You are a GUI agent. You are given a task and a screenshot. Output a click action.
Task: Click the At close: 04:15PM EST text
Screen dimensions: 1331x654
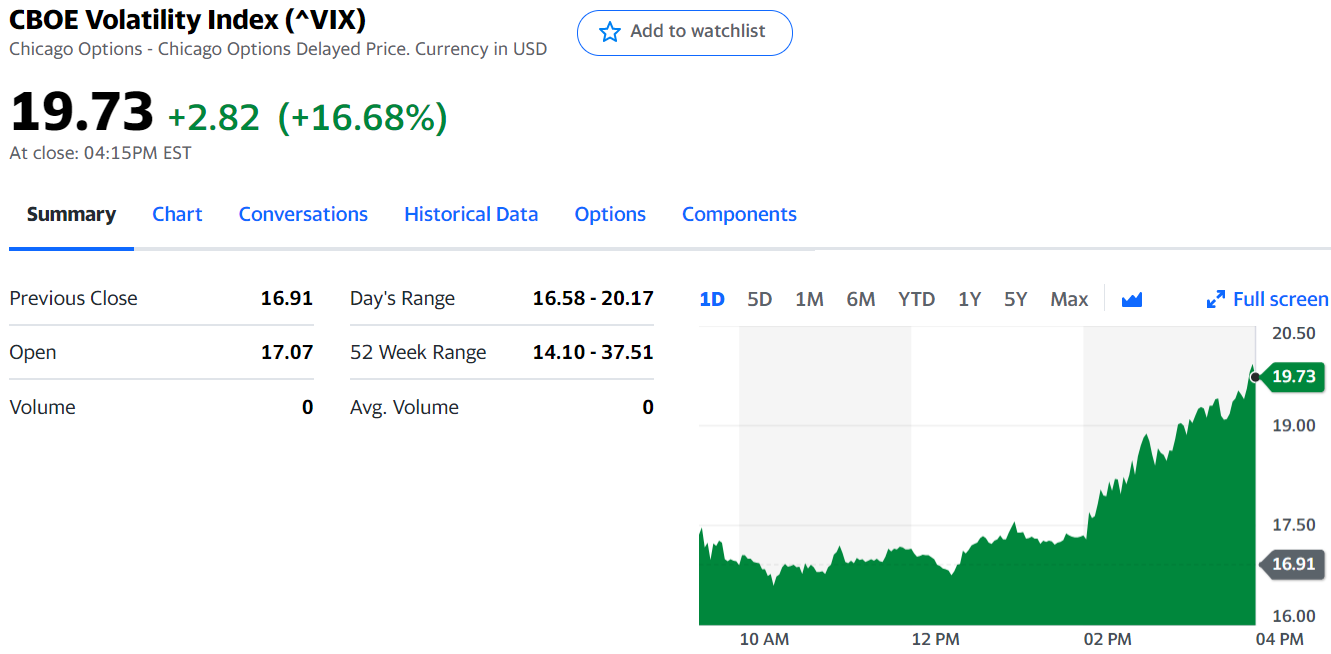click(100, 153)
